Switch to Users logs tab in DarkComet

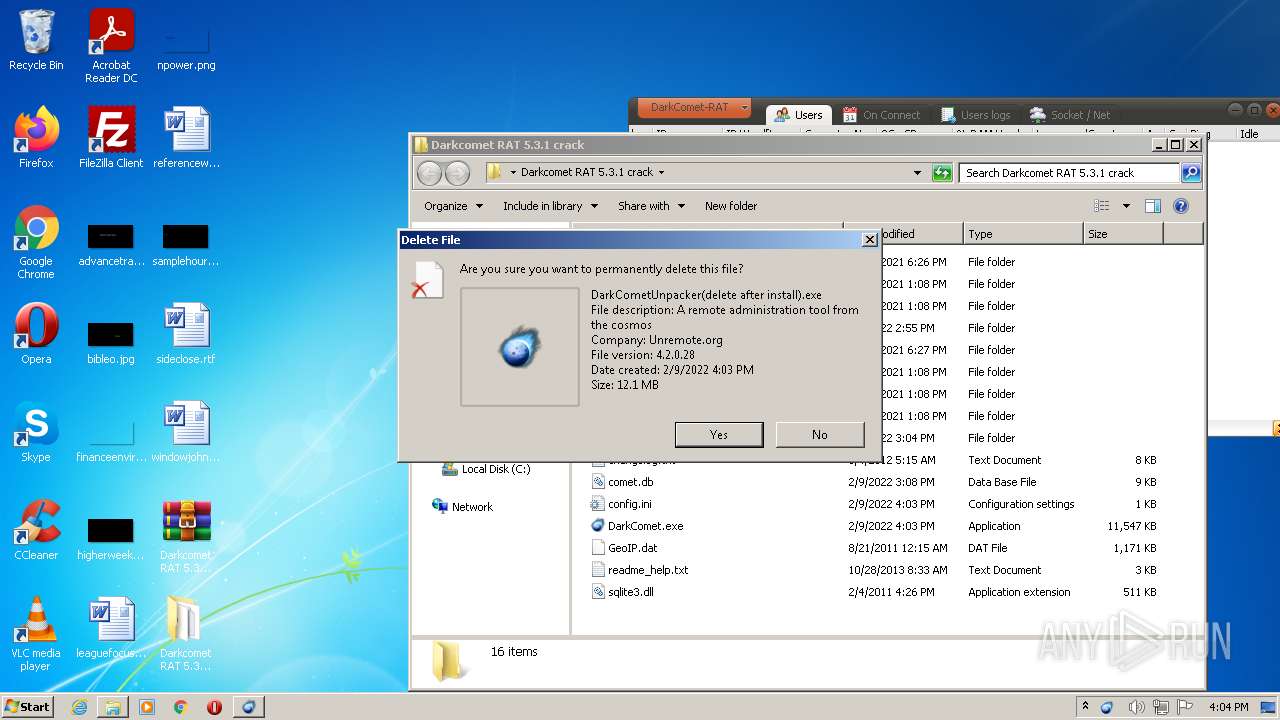[973, 114]
